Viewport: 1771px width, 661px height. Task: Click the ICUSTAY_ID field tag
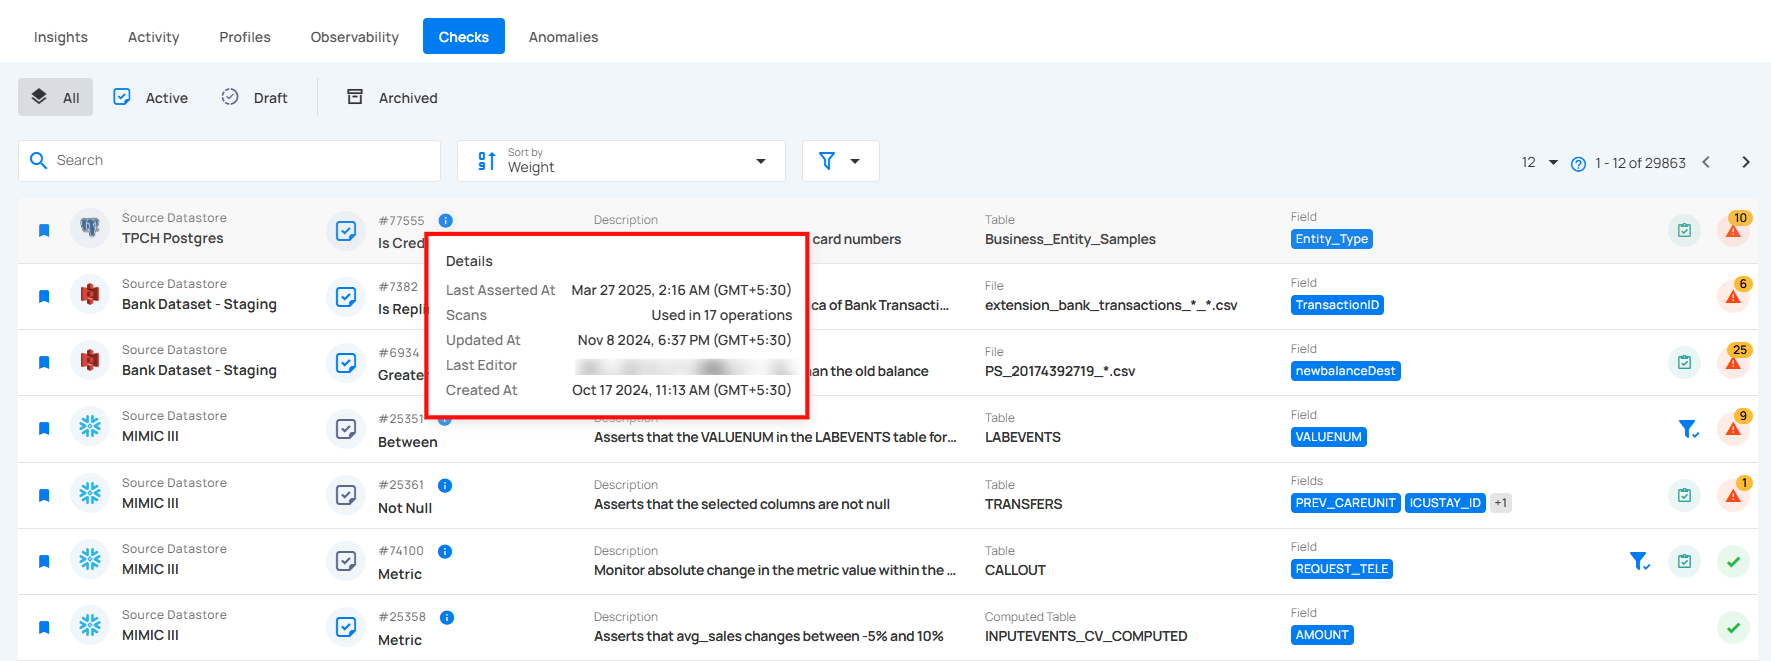point(1445,503)
